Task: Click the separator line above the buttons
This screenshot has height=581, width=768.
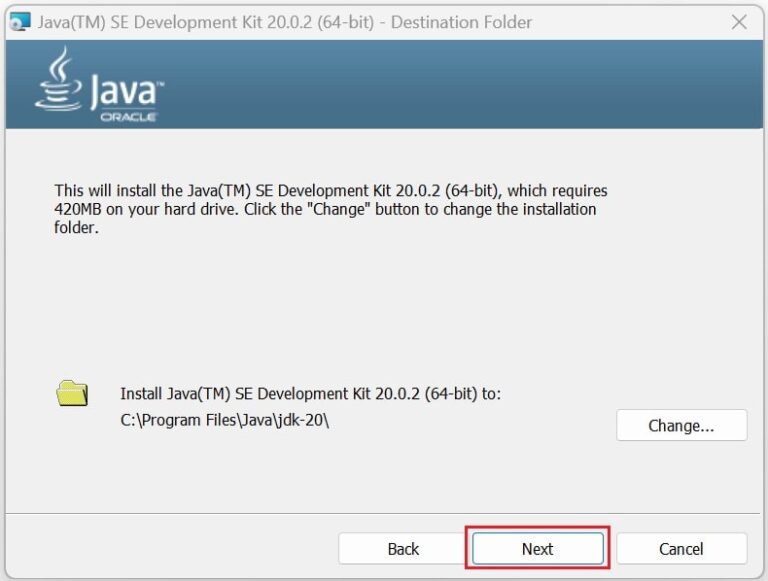Action: pyautogui.click(x=384, y=514)
